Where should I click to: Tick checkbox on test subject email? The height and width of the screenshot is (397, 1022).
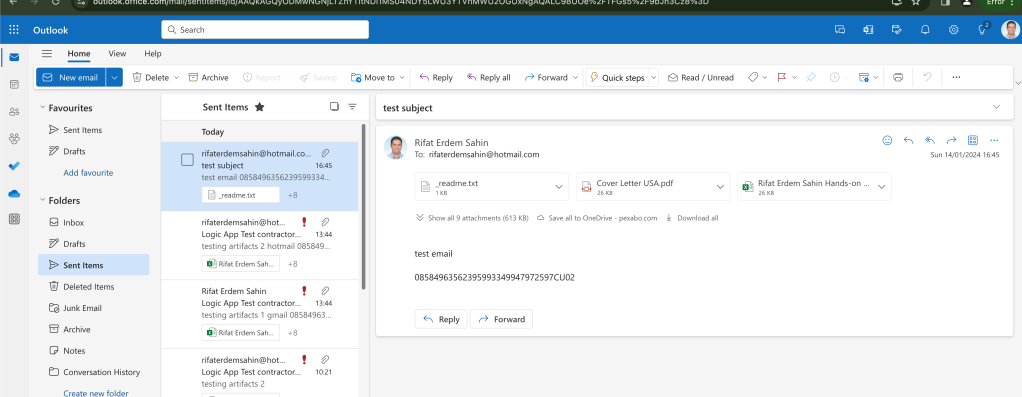(187, 160)
